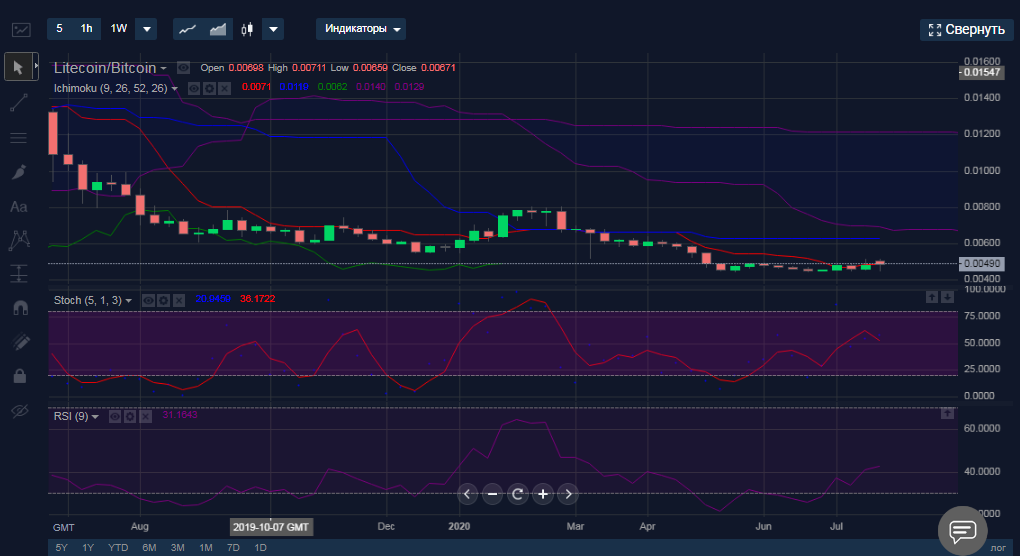Open the Индикаторы dropdown

click(x=361, y=29)
